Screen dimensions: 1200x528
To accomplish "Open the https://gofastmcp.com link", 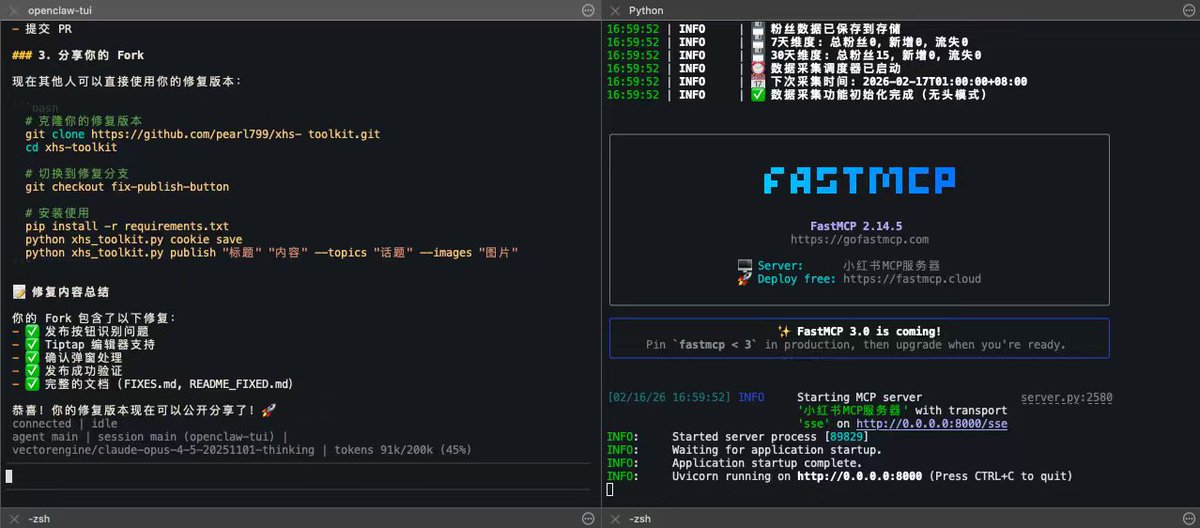I will pyautogui.click(x=859, y=240).
